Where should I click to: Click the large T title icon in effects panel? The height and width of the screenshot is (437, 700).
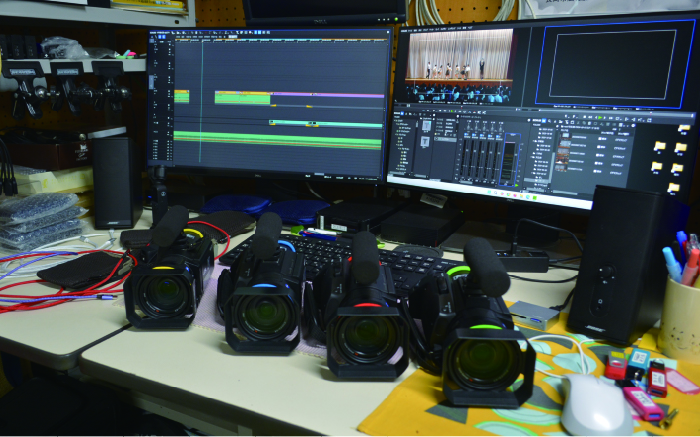point(425,127)
